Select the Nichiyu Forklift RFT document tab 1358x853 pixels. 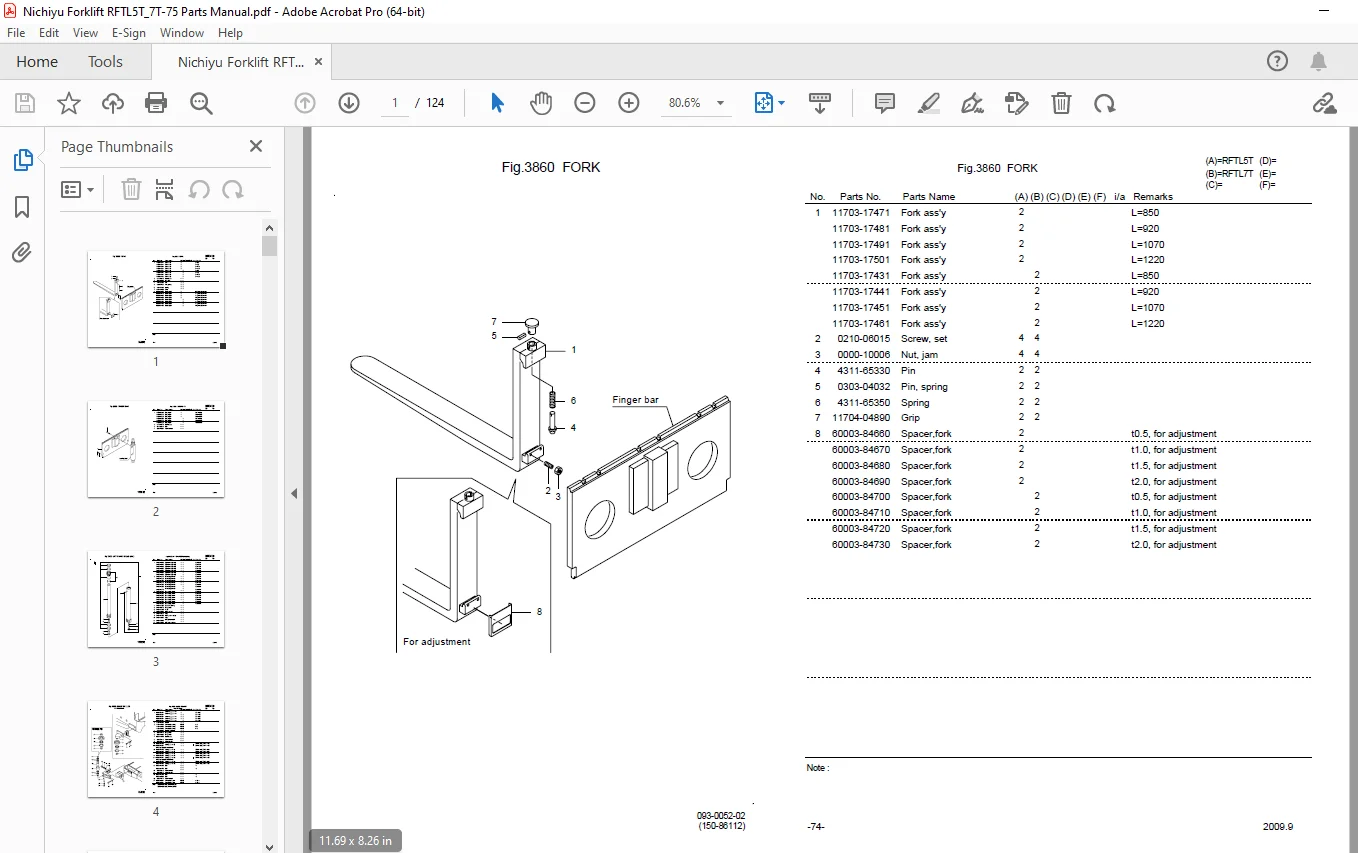click(x=241, y=61)
